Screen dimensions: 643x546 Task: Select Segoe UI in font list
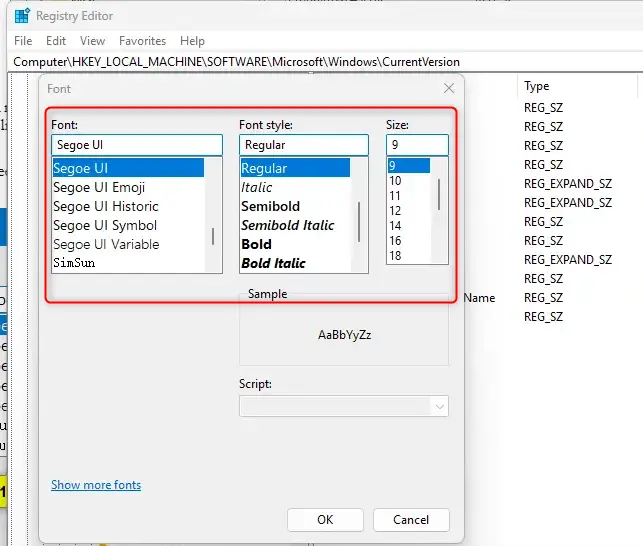tap(128, 168)
